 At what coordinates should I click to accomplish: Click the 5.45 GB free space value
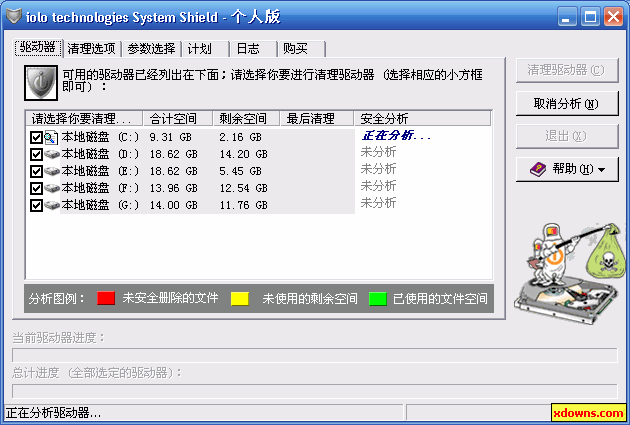tap(240, 171)
